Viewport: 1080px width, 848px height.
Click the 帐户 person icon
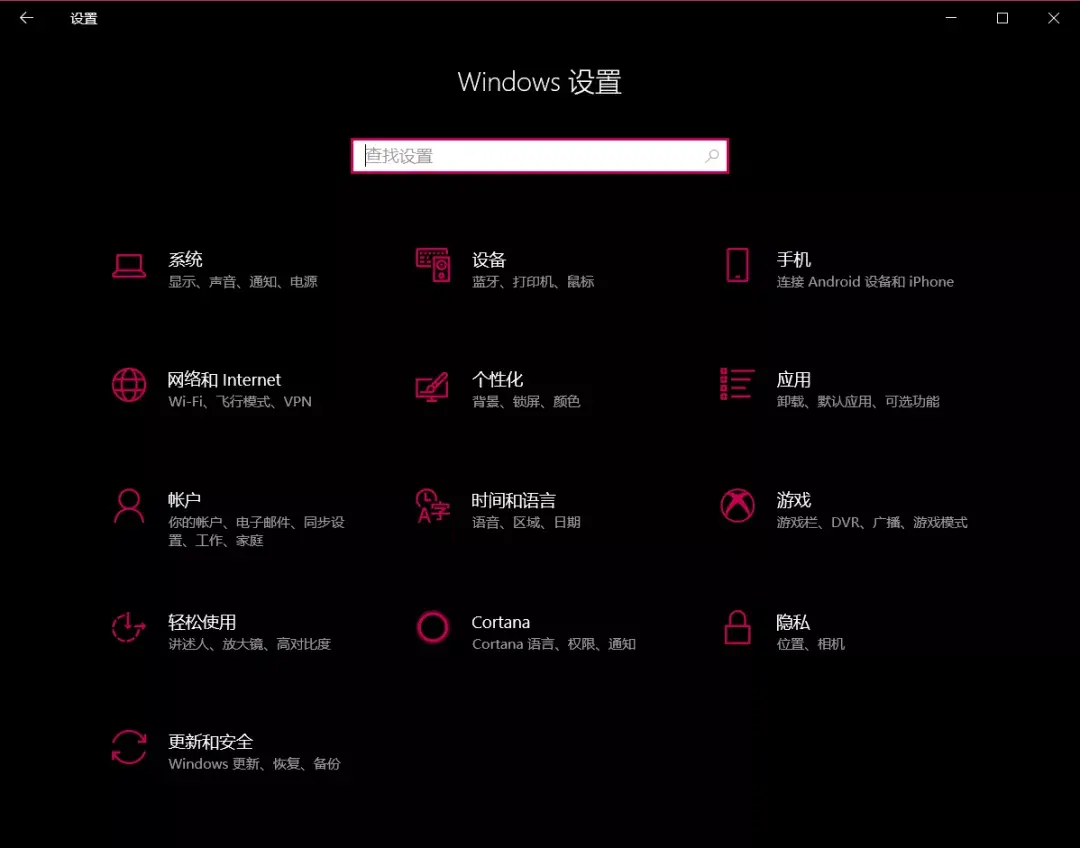point(129,506)
